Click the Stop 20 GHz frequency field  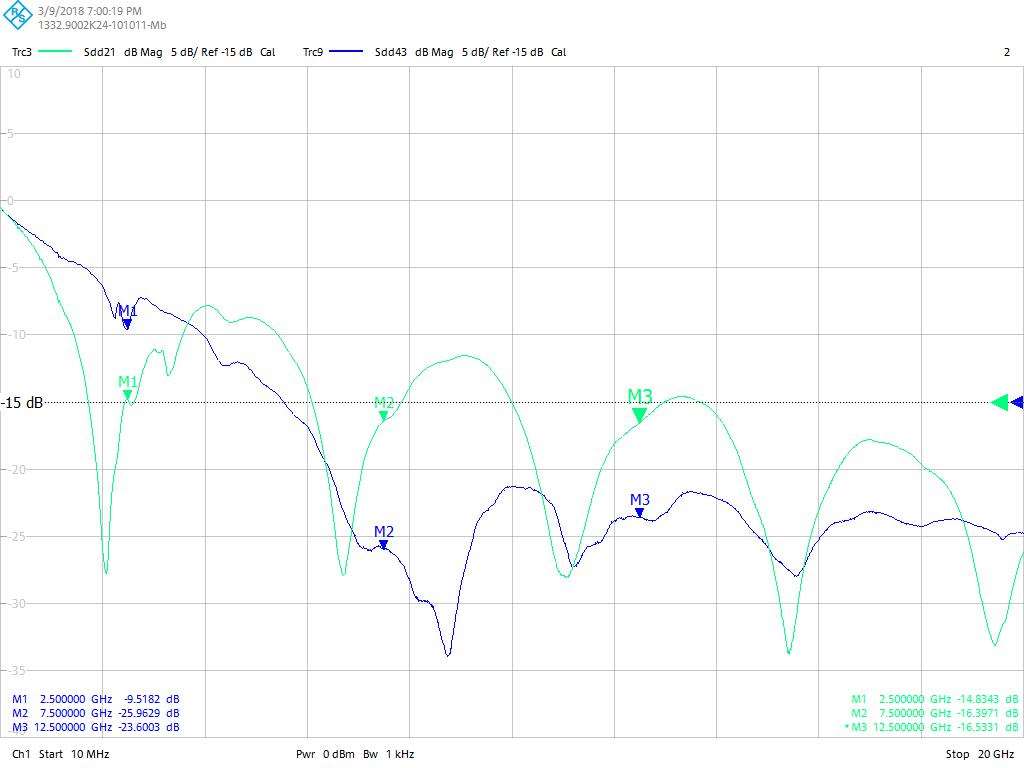click(x=980, y=754)
